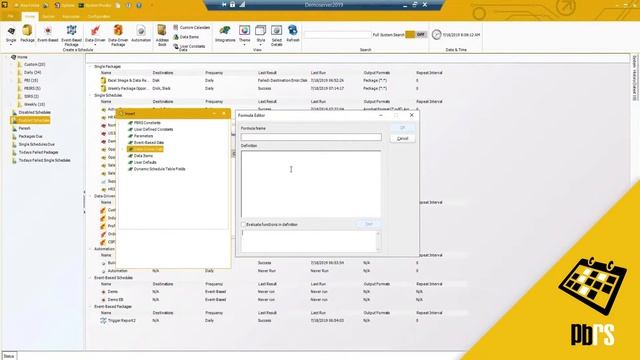Toggle the Full System Search switch
The image size is (640, 360).
[416, 35]
